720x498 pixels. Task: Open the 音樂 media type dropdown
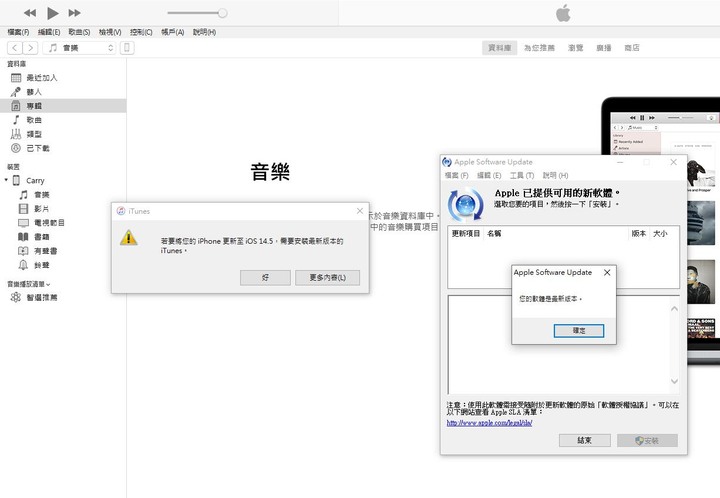pyautogui.click(x=79, y=48)
